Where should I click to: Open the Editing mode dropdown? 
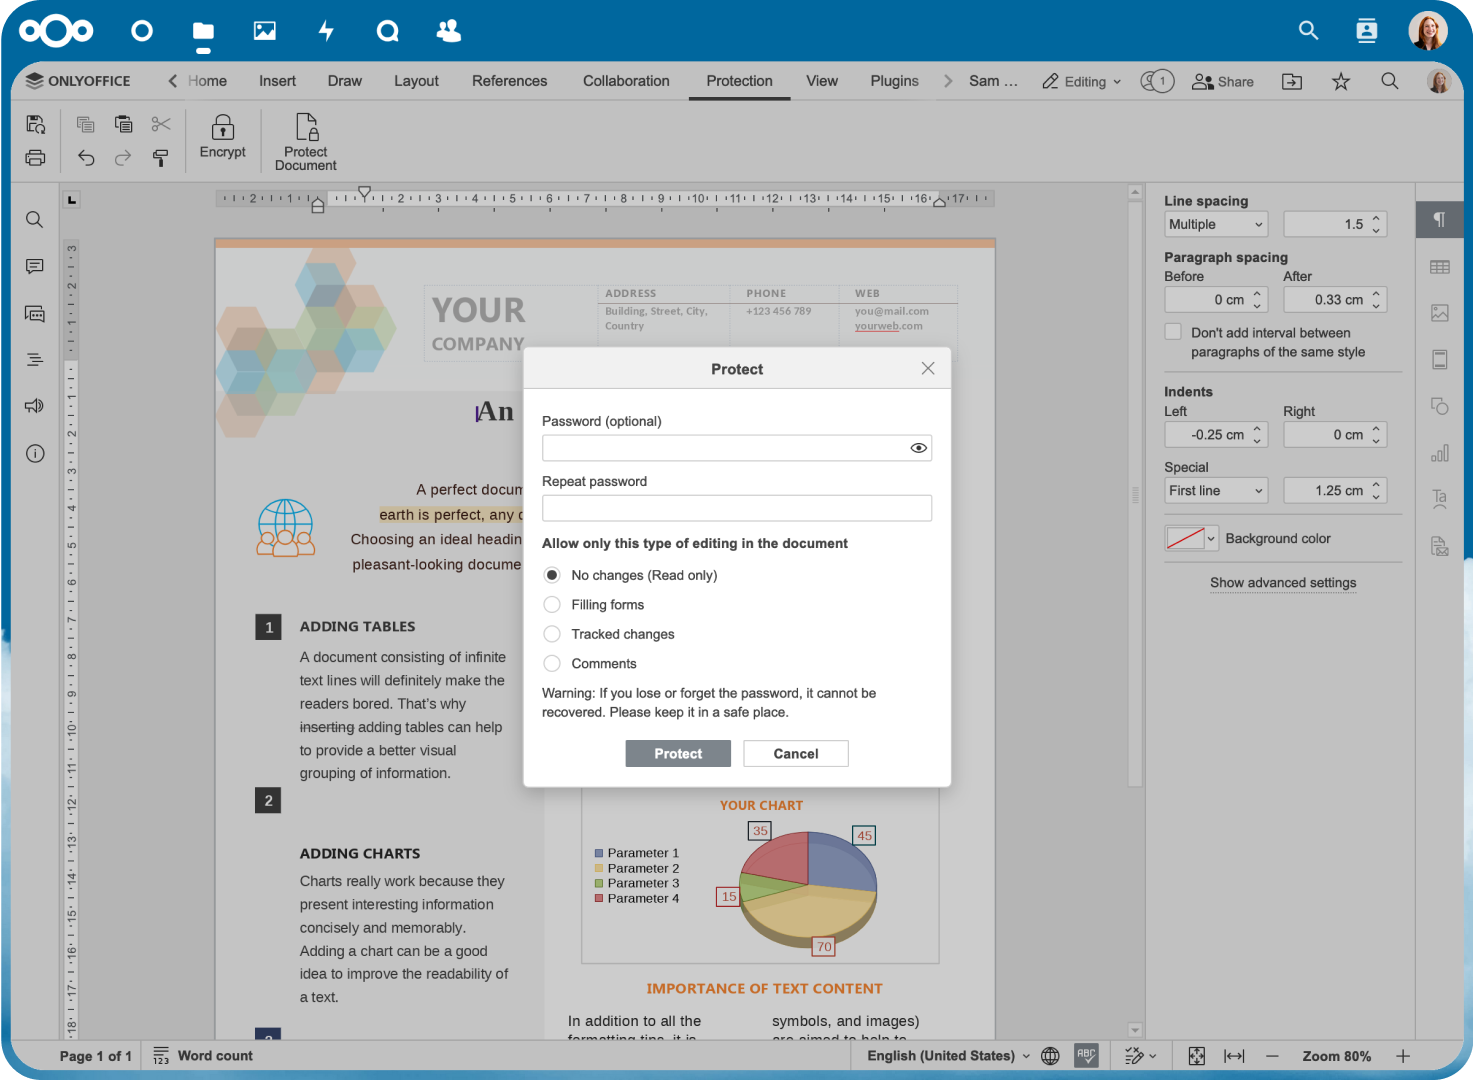1082,82
